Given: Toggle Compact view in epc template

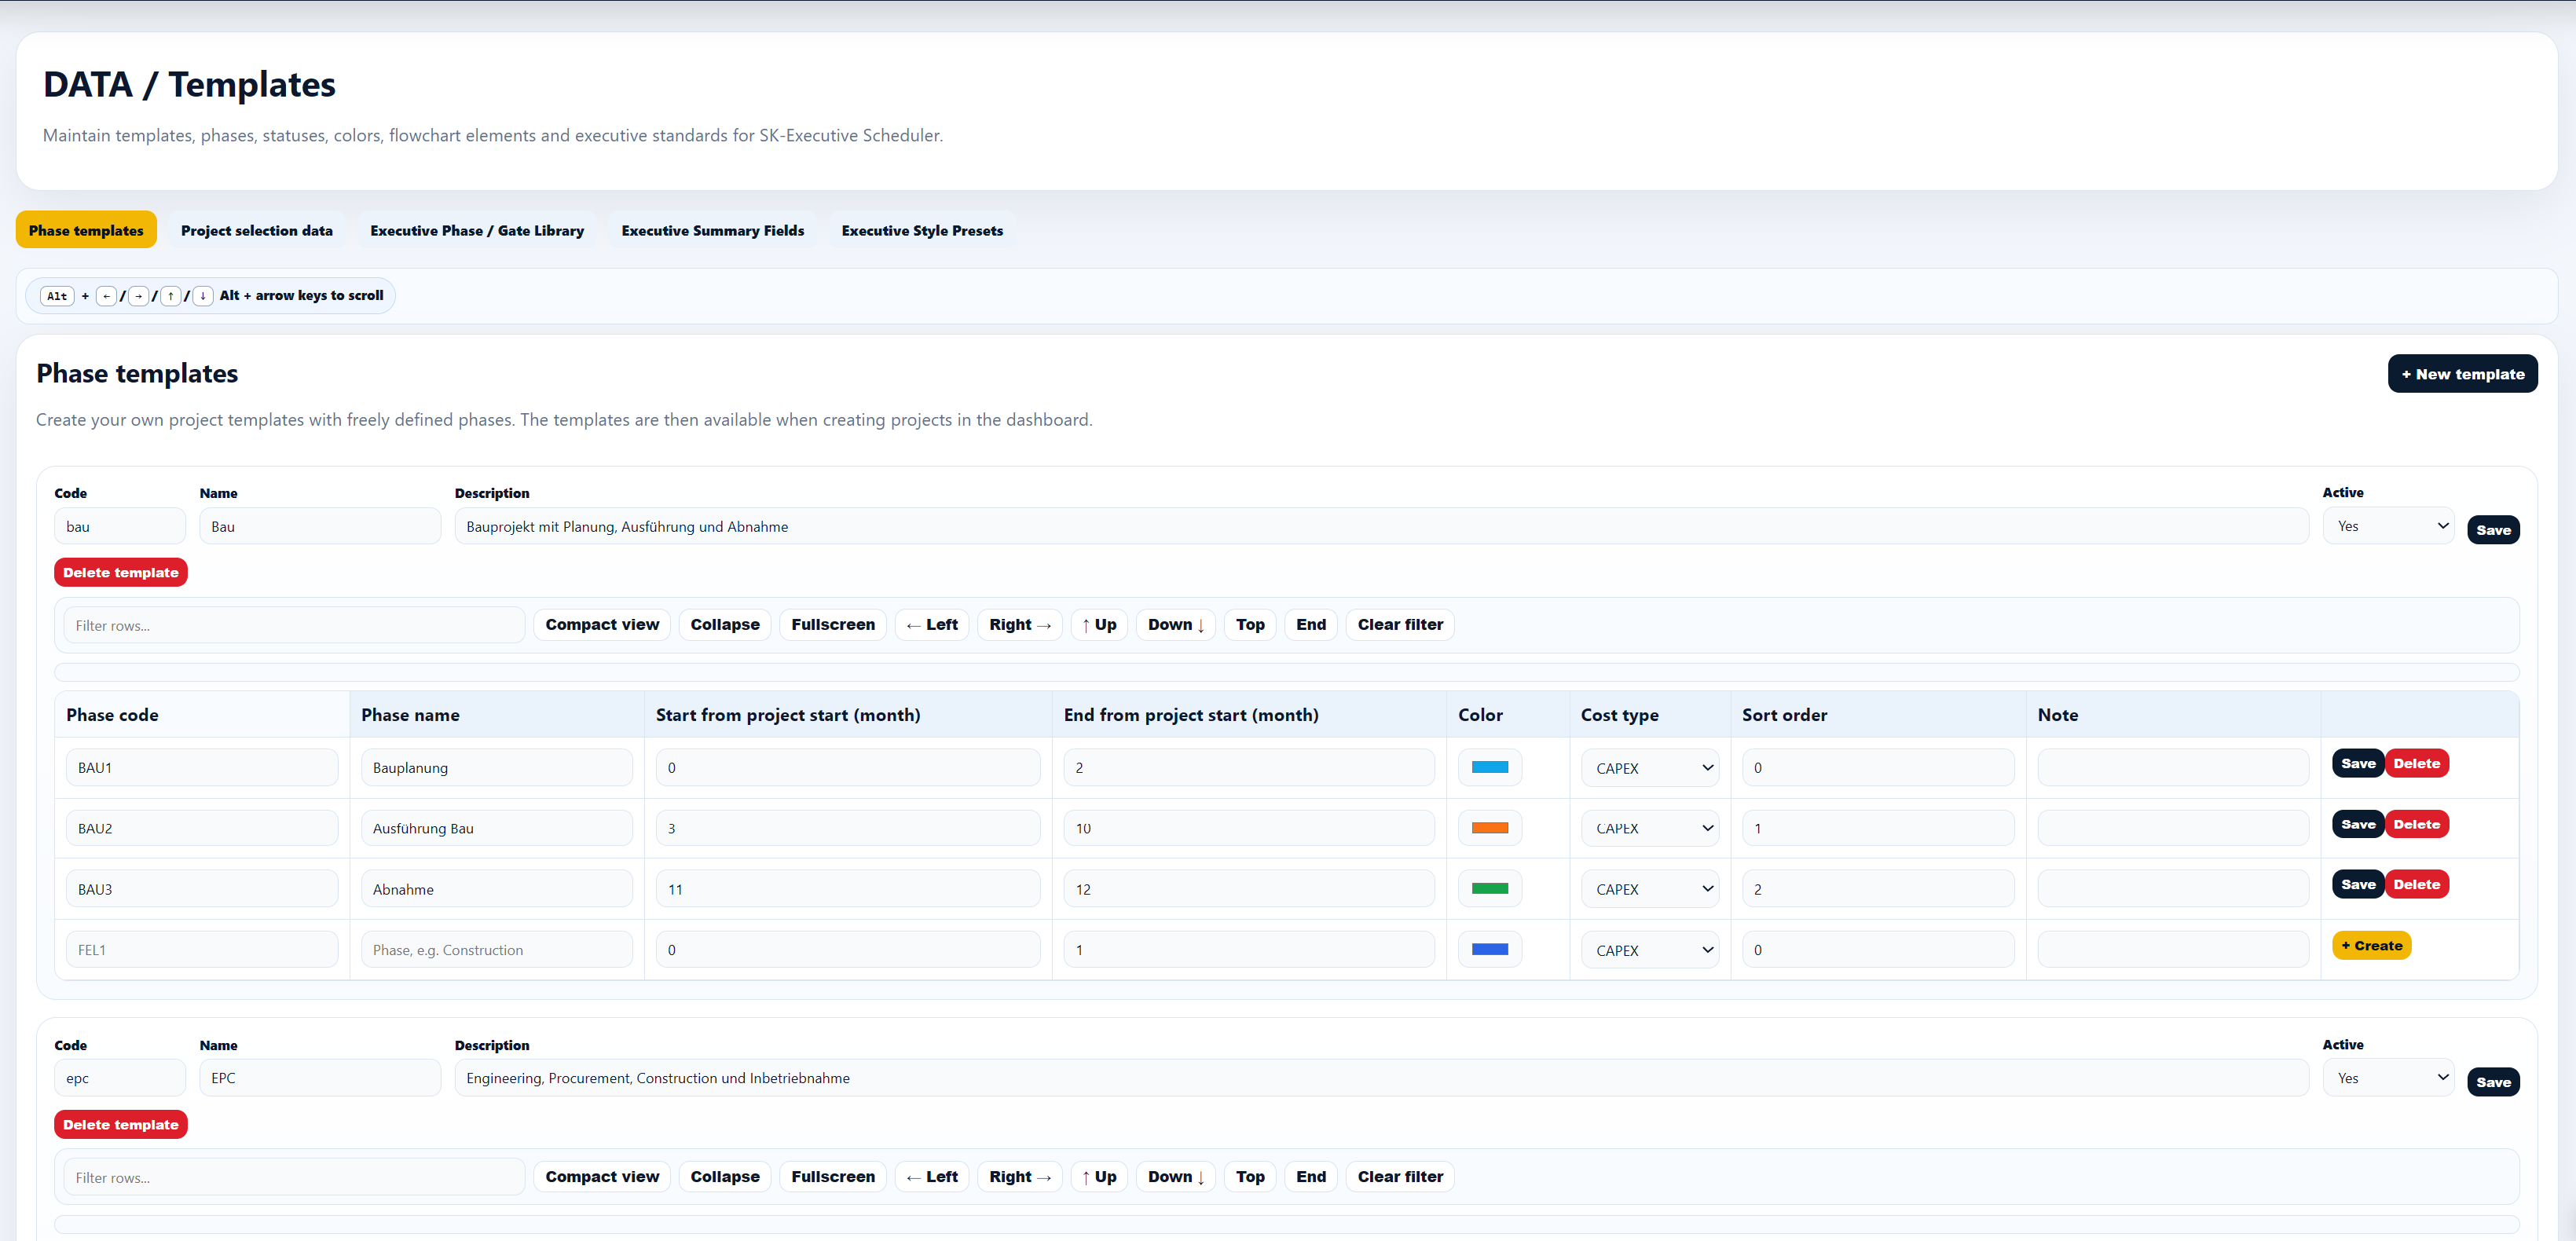Looking at the screenshot, I should point(602,1176).
